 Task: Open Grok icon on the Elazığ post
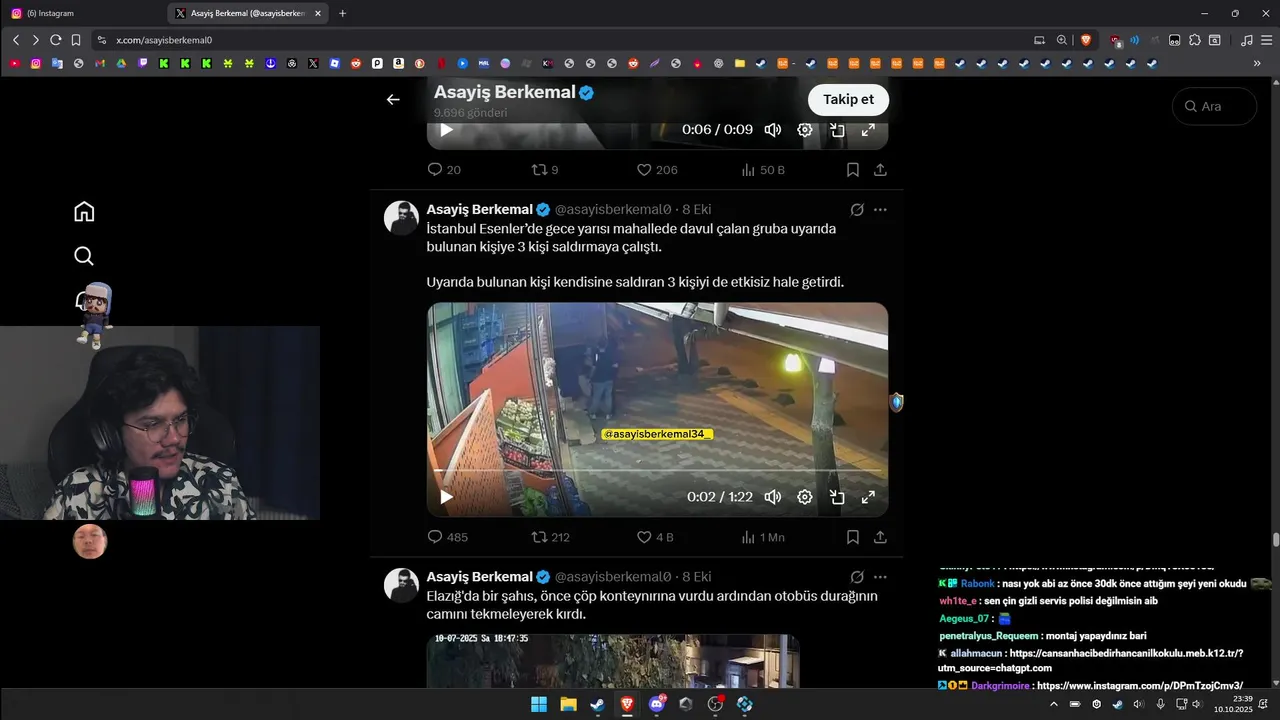point(857,577)
